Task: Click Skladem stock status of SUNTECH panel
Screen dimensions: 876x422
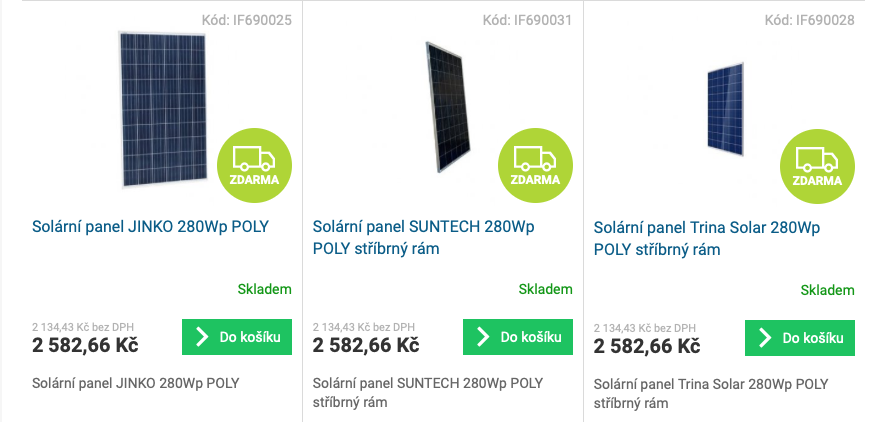Action: click(x=546, y=289)
